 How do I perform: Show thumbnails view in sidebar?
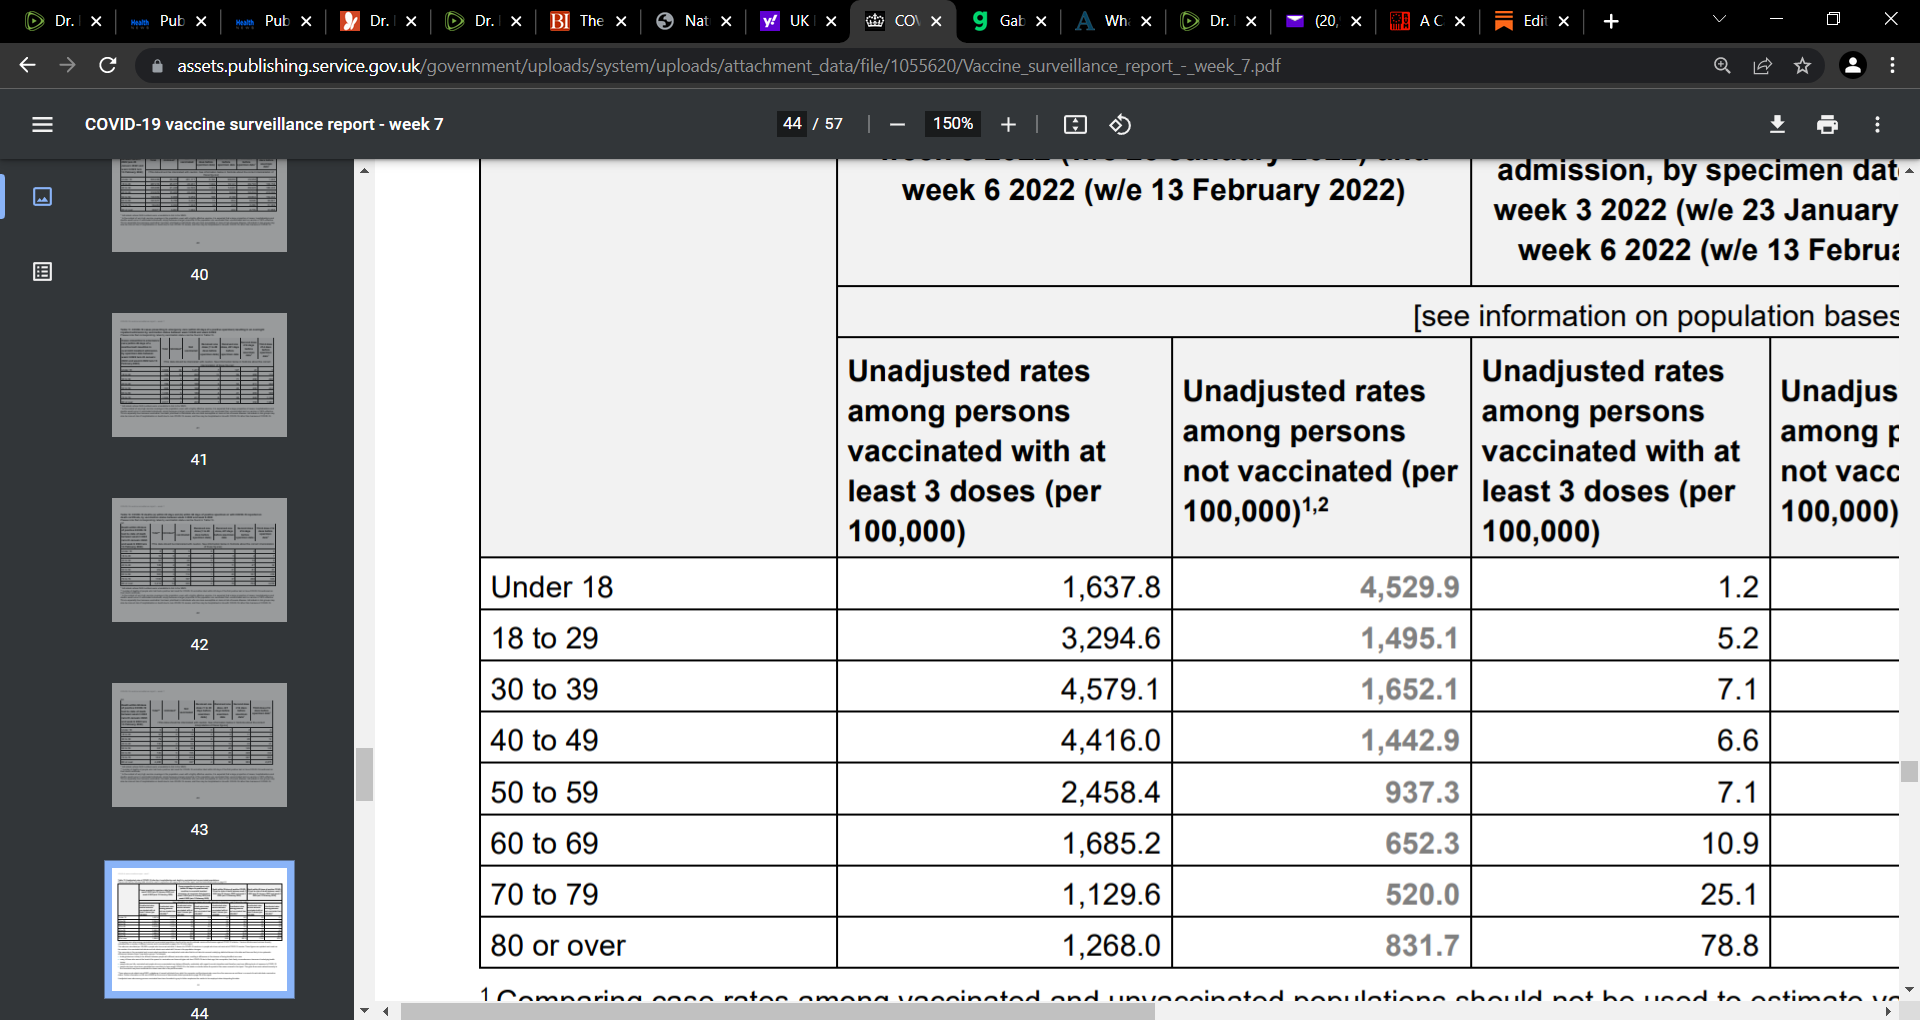pos(42,196)
